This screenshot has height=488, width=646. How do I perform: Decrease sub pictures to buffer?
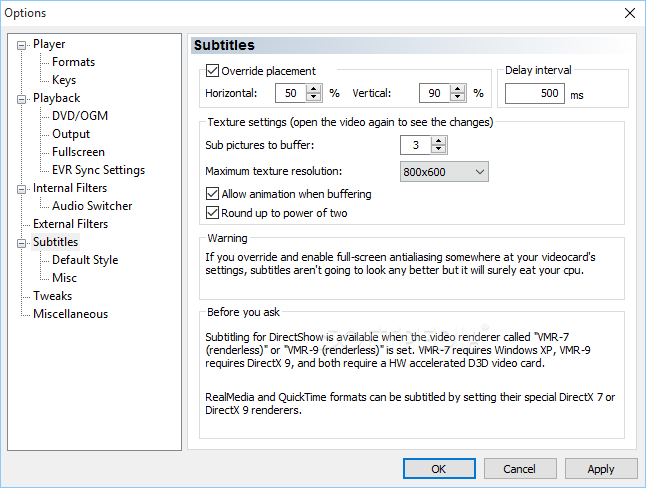pos(439,149)
